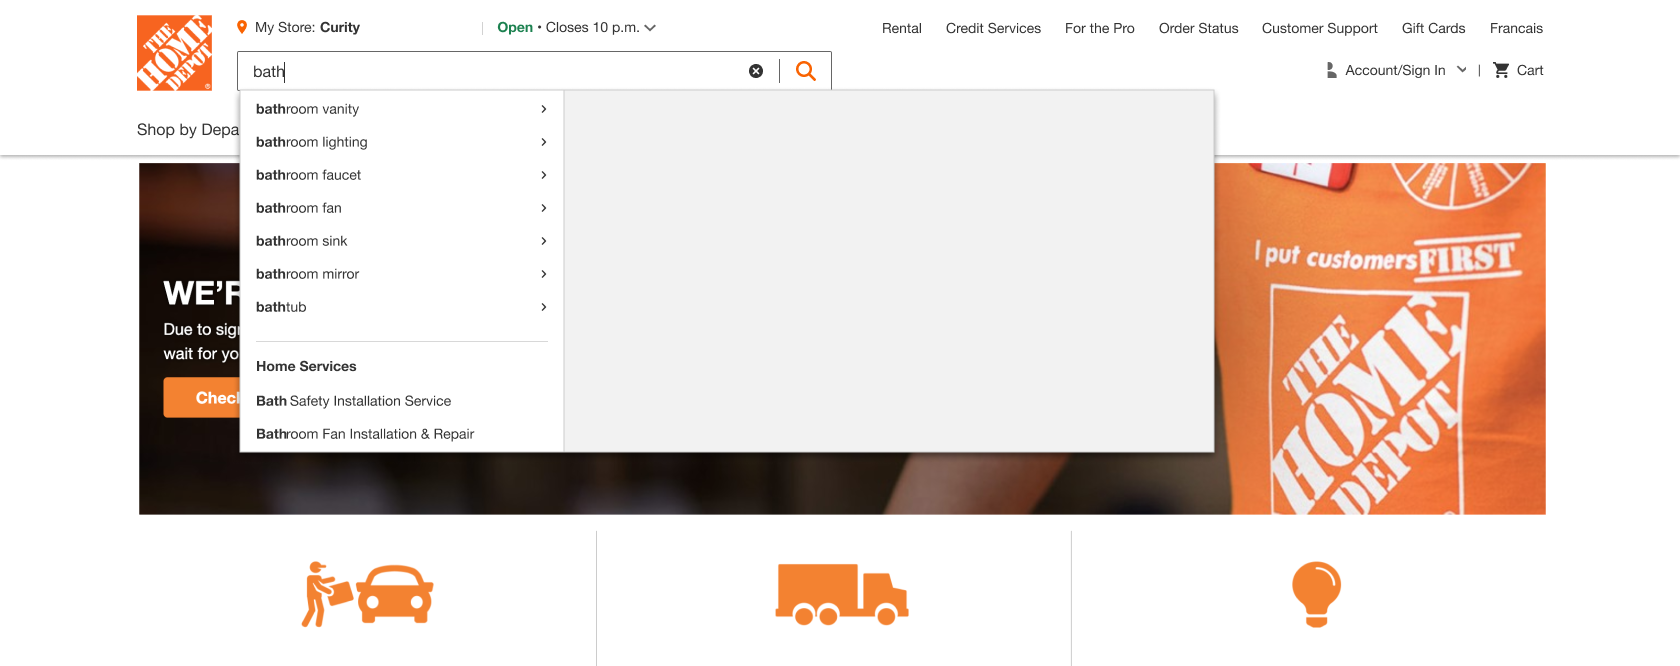The image size is (1680, 666).
Task: Go to For the Pro
Action: click(x=1100, y=28)
